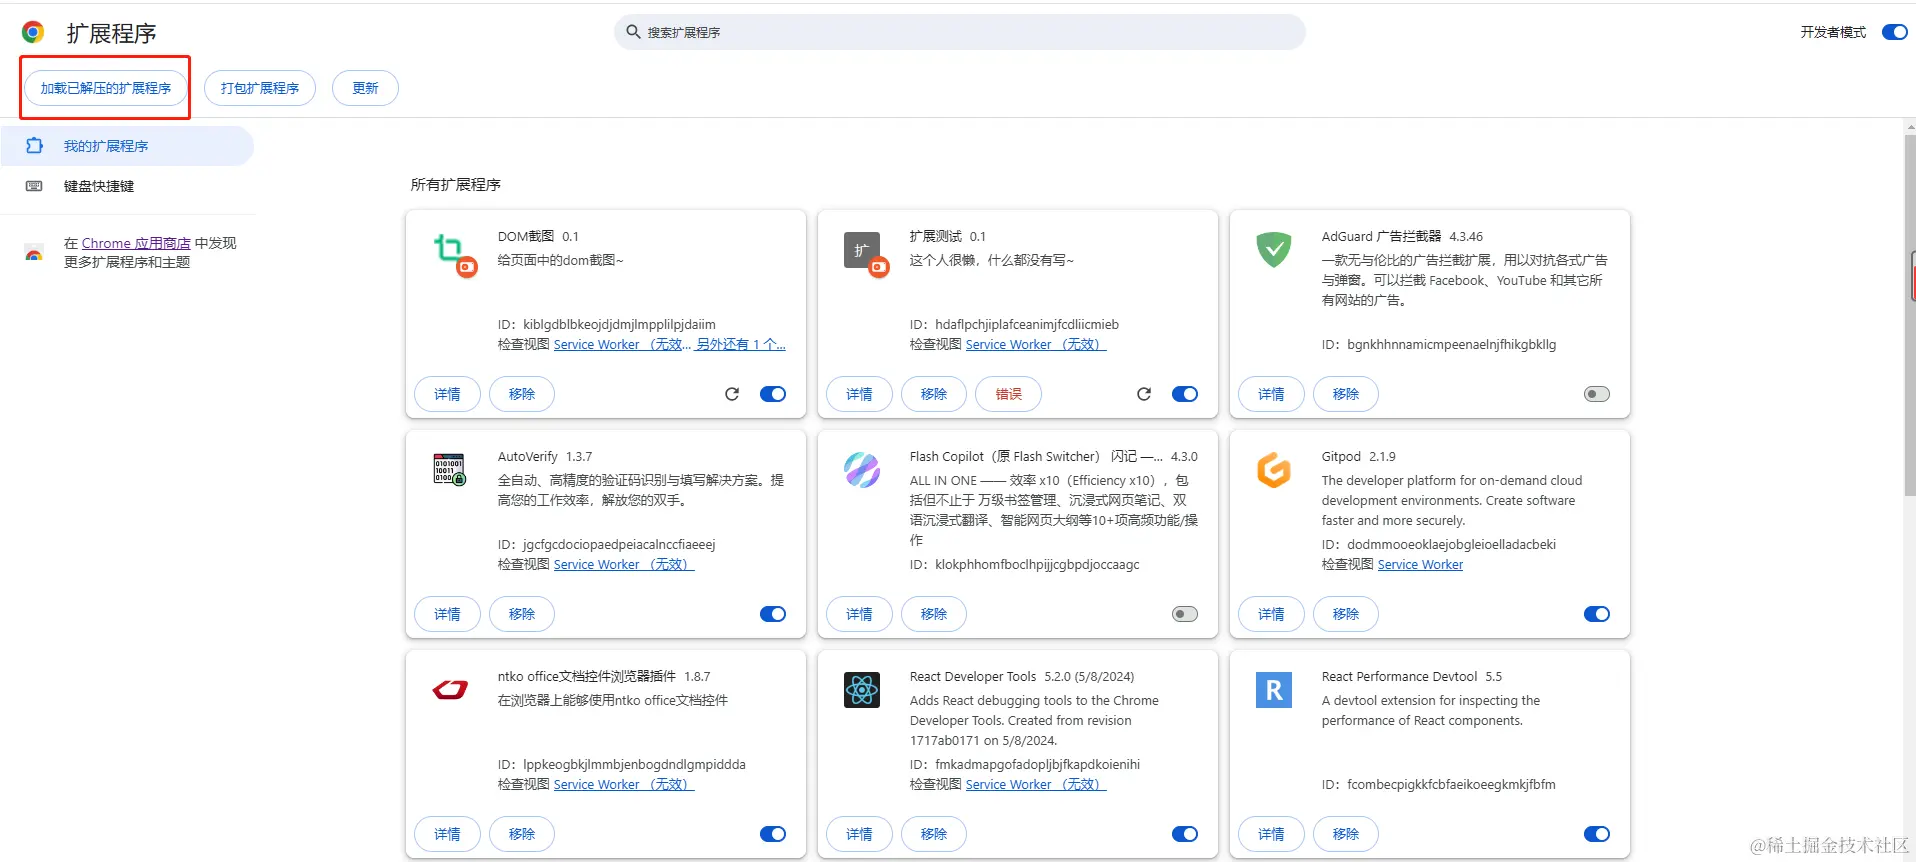Open 详情 for Flash Copilot

pos(859,614)
